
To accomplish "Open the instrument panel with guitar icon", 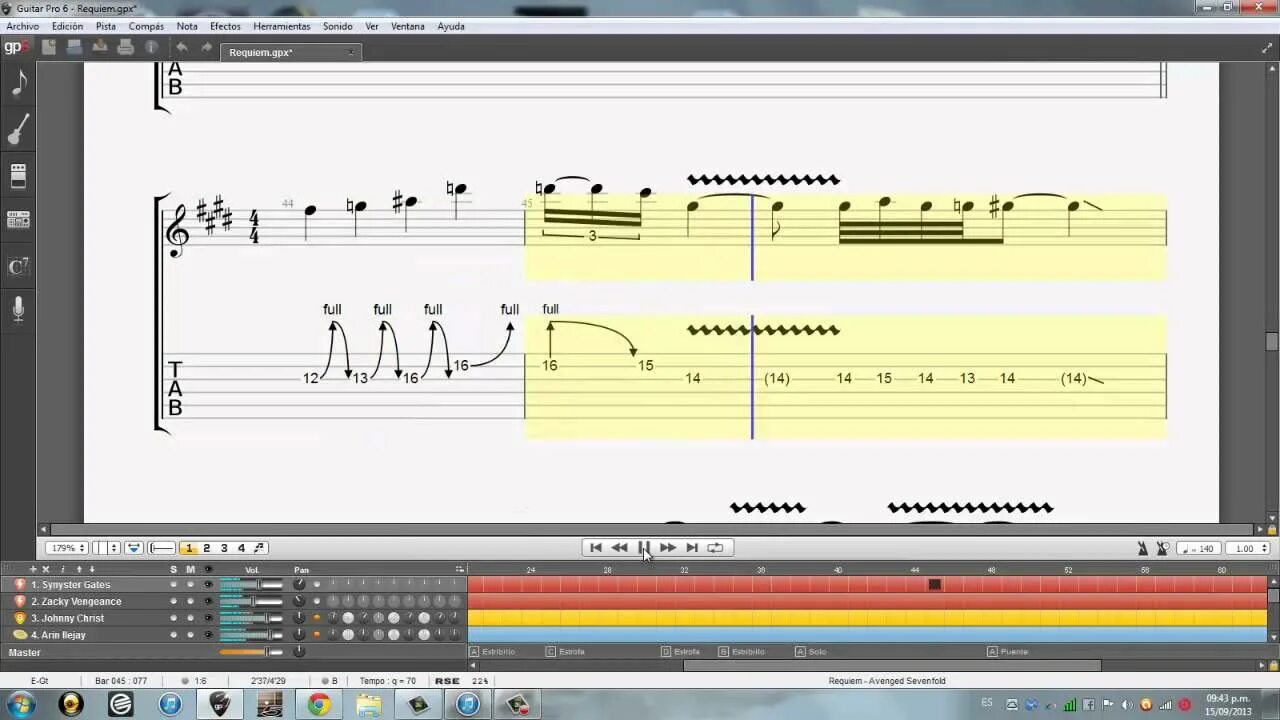I will click(19, 130).
